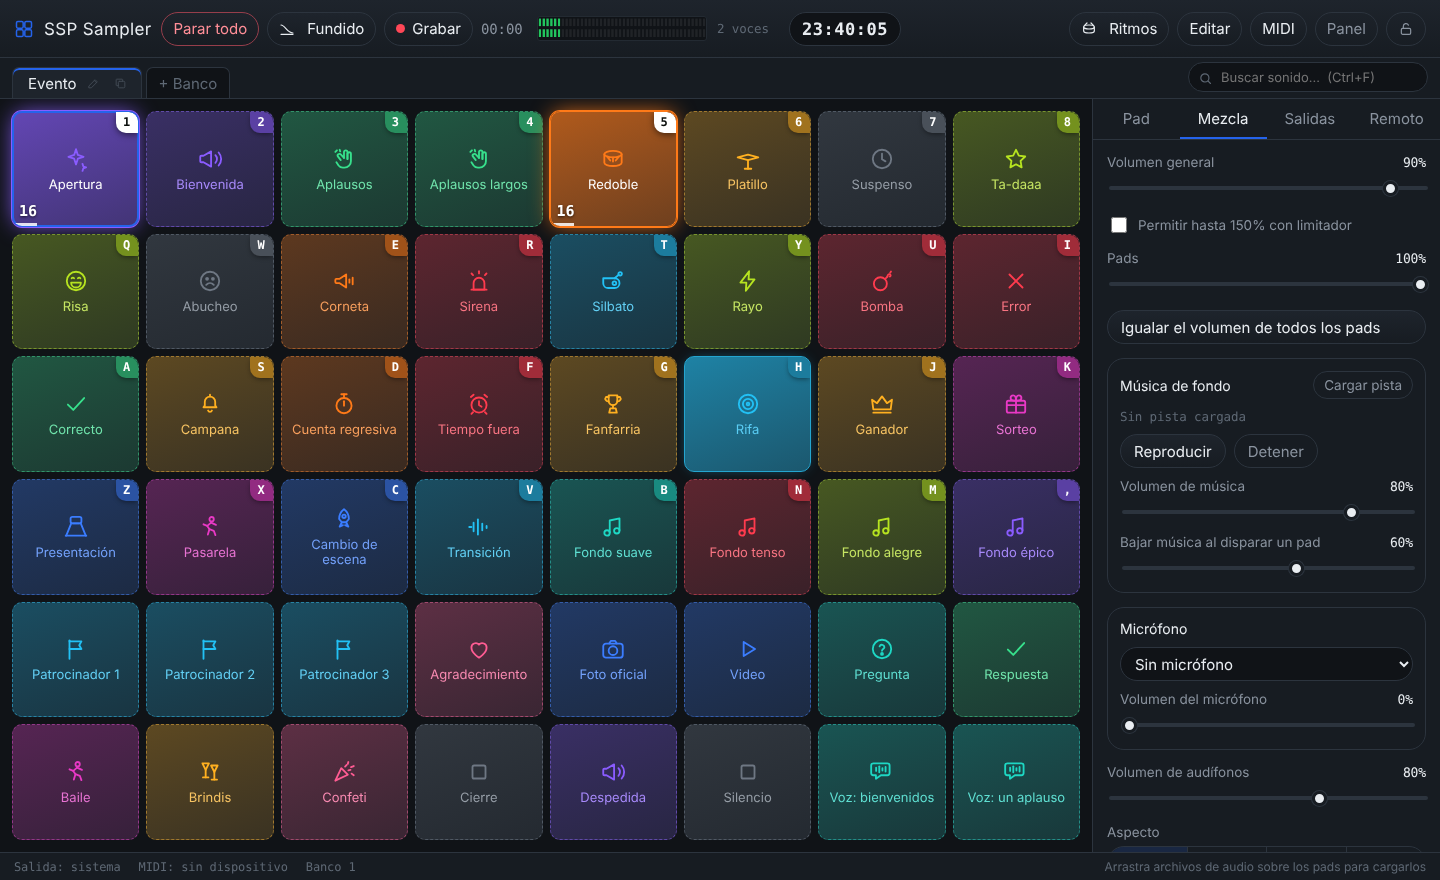Open the MIDI settings button

click(x=1278, y=29)
